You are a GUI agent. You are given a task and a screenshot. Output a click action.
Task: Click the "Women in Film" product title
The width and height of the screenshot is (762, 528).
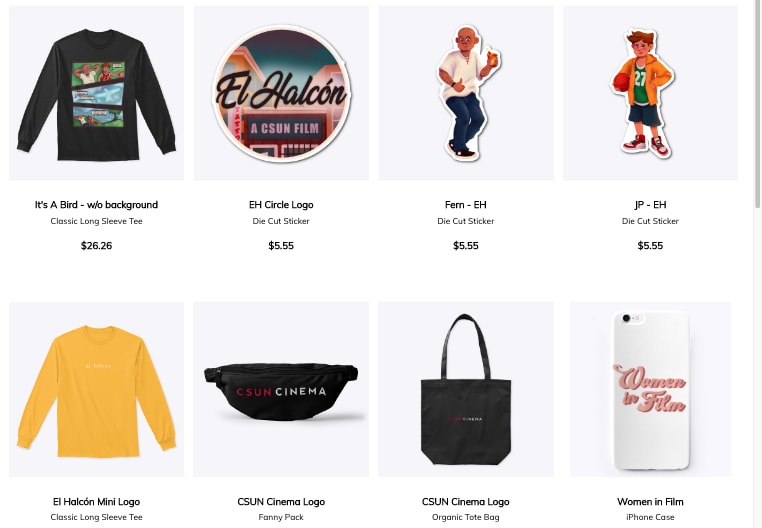pos(650,502)
